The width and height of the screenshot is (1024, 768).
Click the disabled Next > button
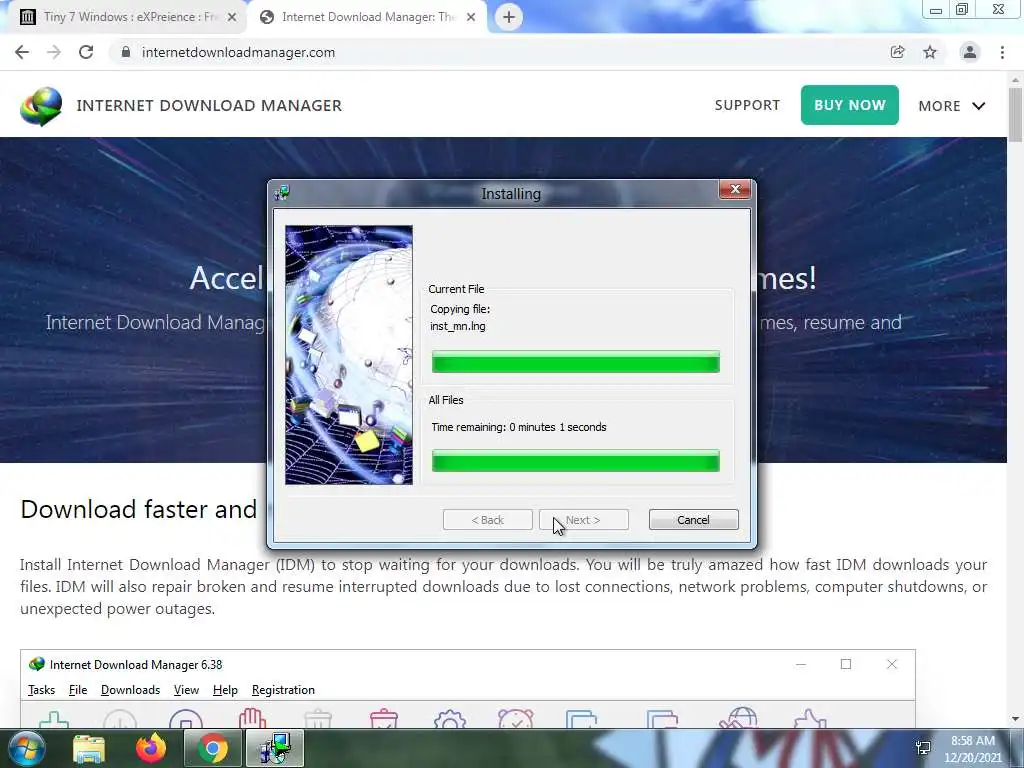(x=584, y=520)
